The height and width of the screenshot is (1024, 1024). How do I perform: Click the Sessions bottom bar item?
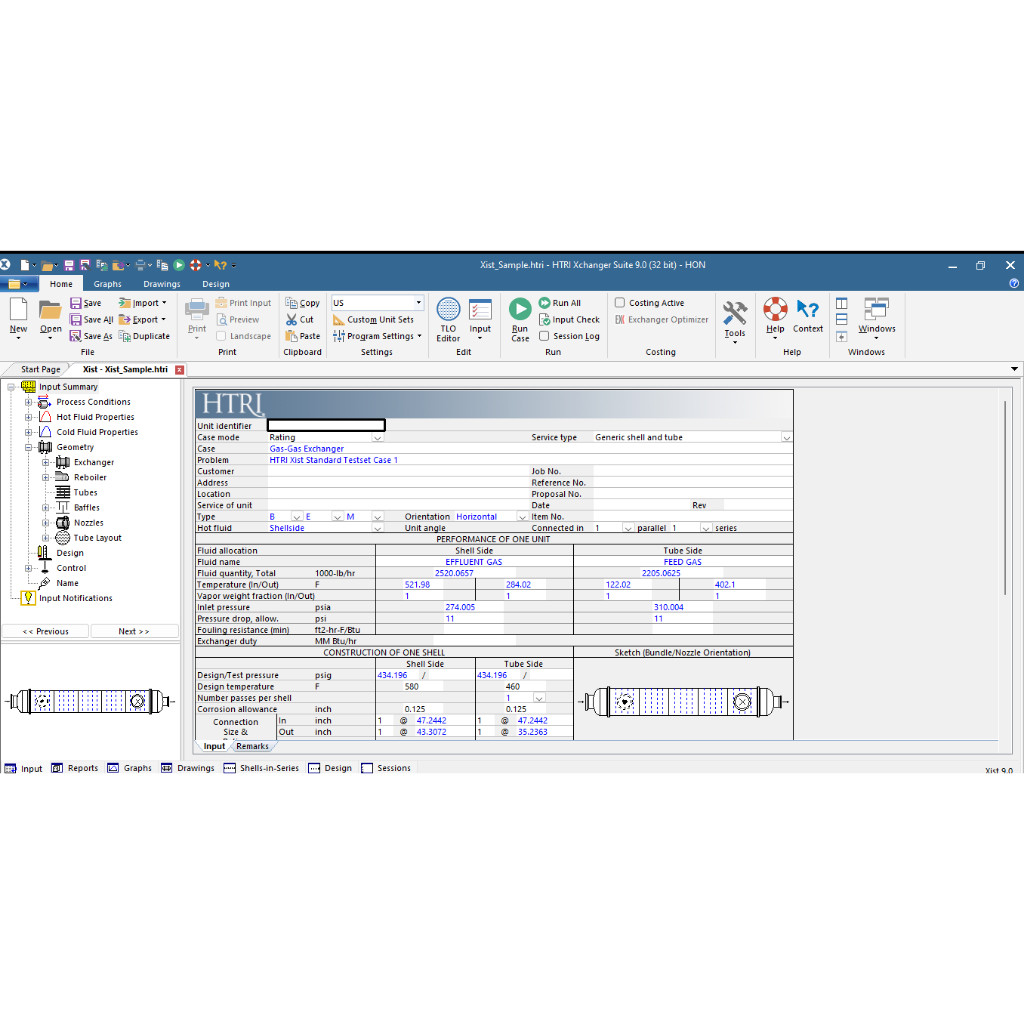coord(386,768)
